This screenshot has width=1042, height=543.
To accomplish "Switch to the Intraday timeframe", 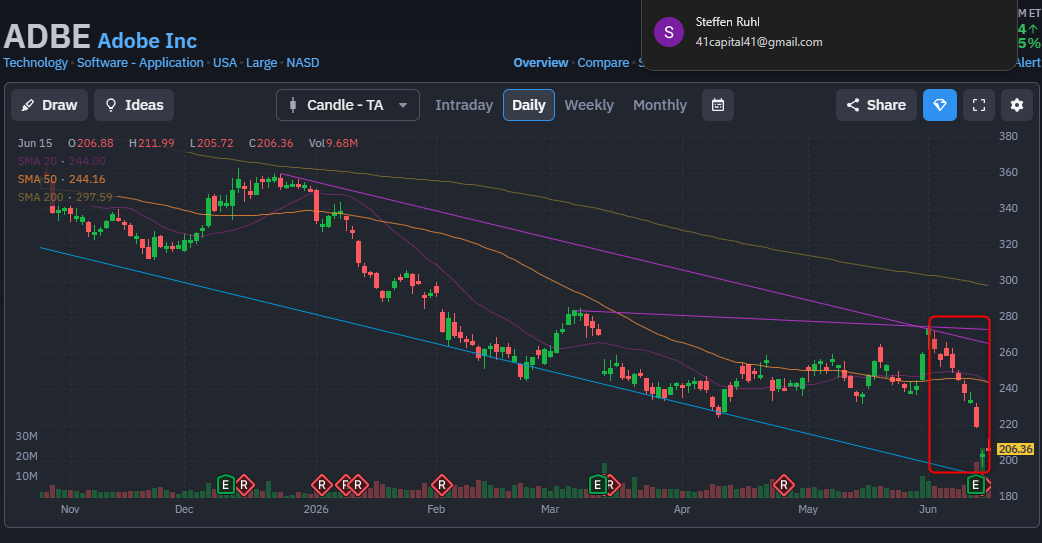I will pyautogui.click(x=464, y=105).
